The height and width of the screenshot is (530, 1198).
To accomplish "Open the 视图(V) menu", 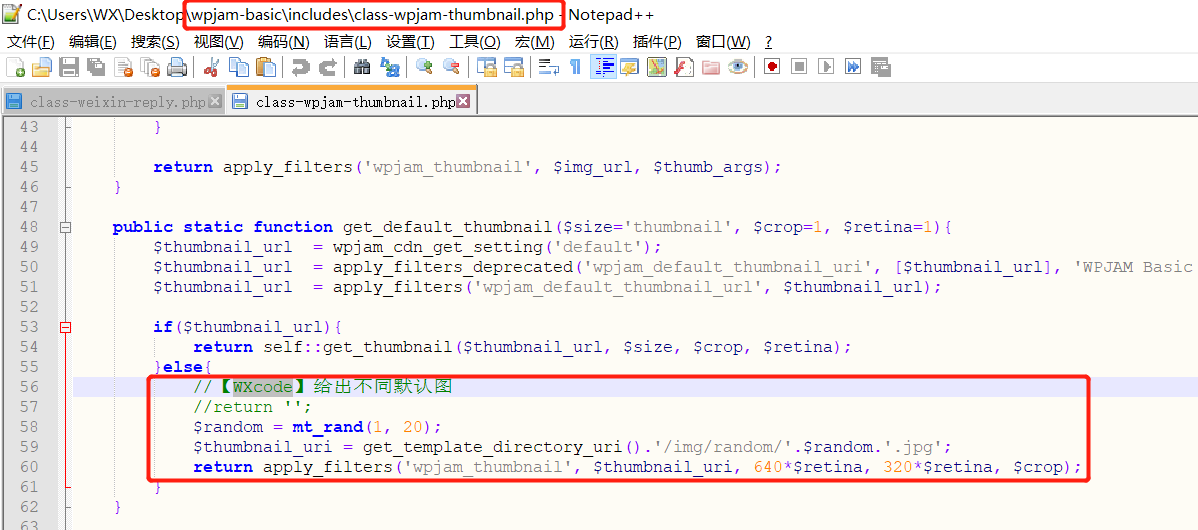I will [219, 42].
